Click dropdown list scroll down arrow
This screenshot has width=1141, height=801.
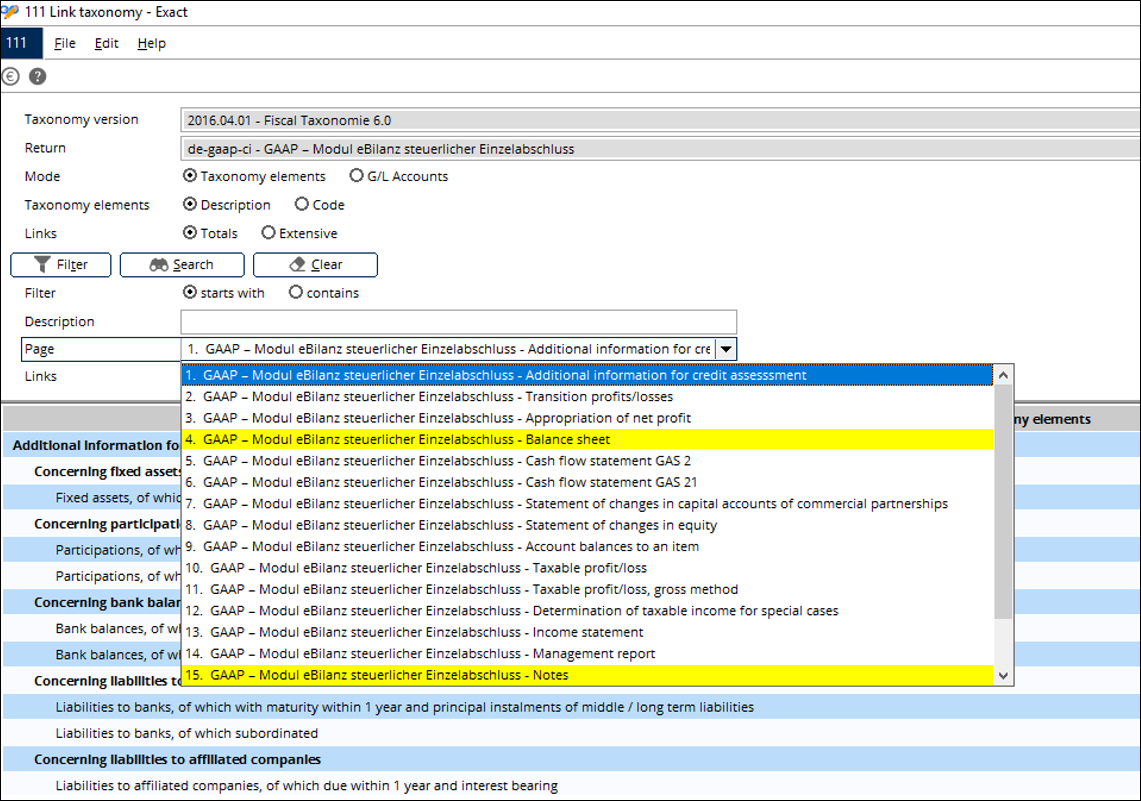1003,675
